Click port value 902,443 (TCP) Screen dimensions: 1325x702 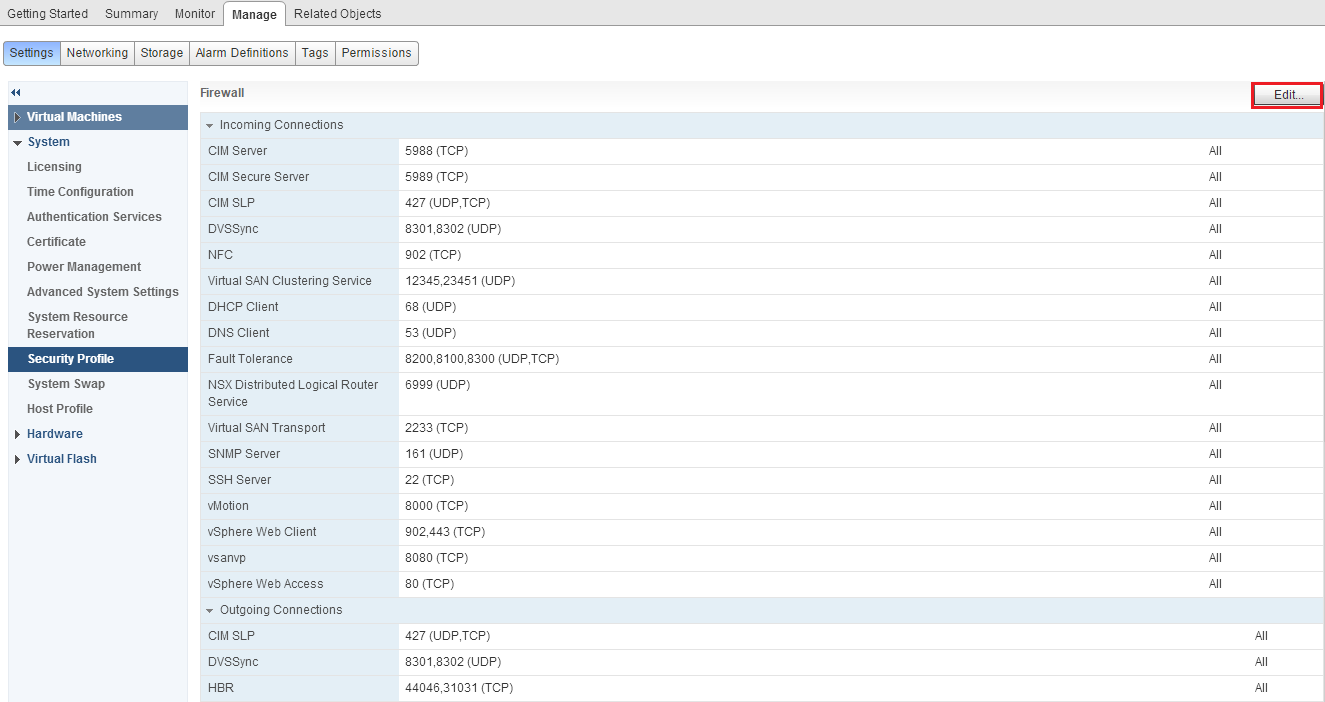[445, 532]
